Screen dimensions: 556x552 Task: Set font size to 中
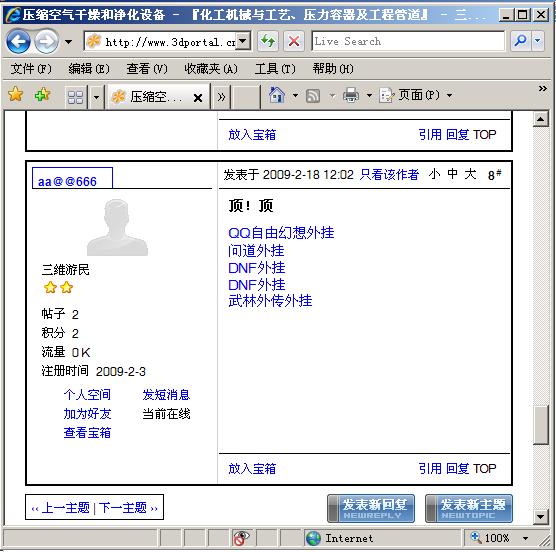point(452,174)
